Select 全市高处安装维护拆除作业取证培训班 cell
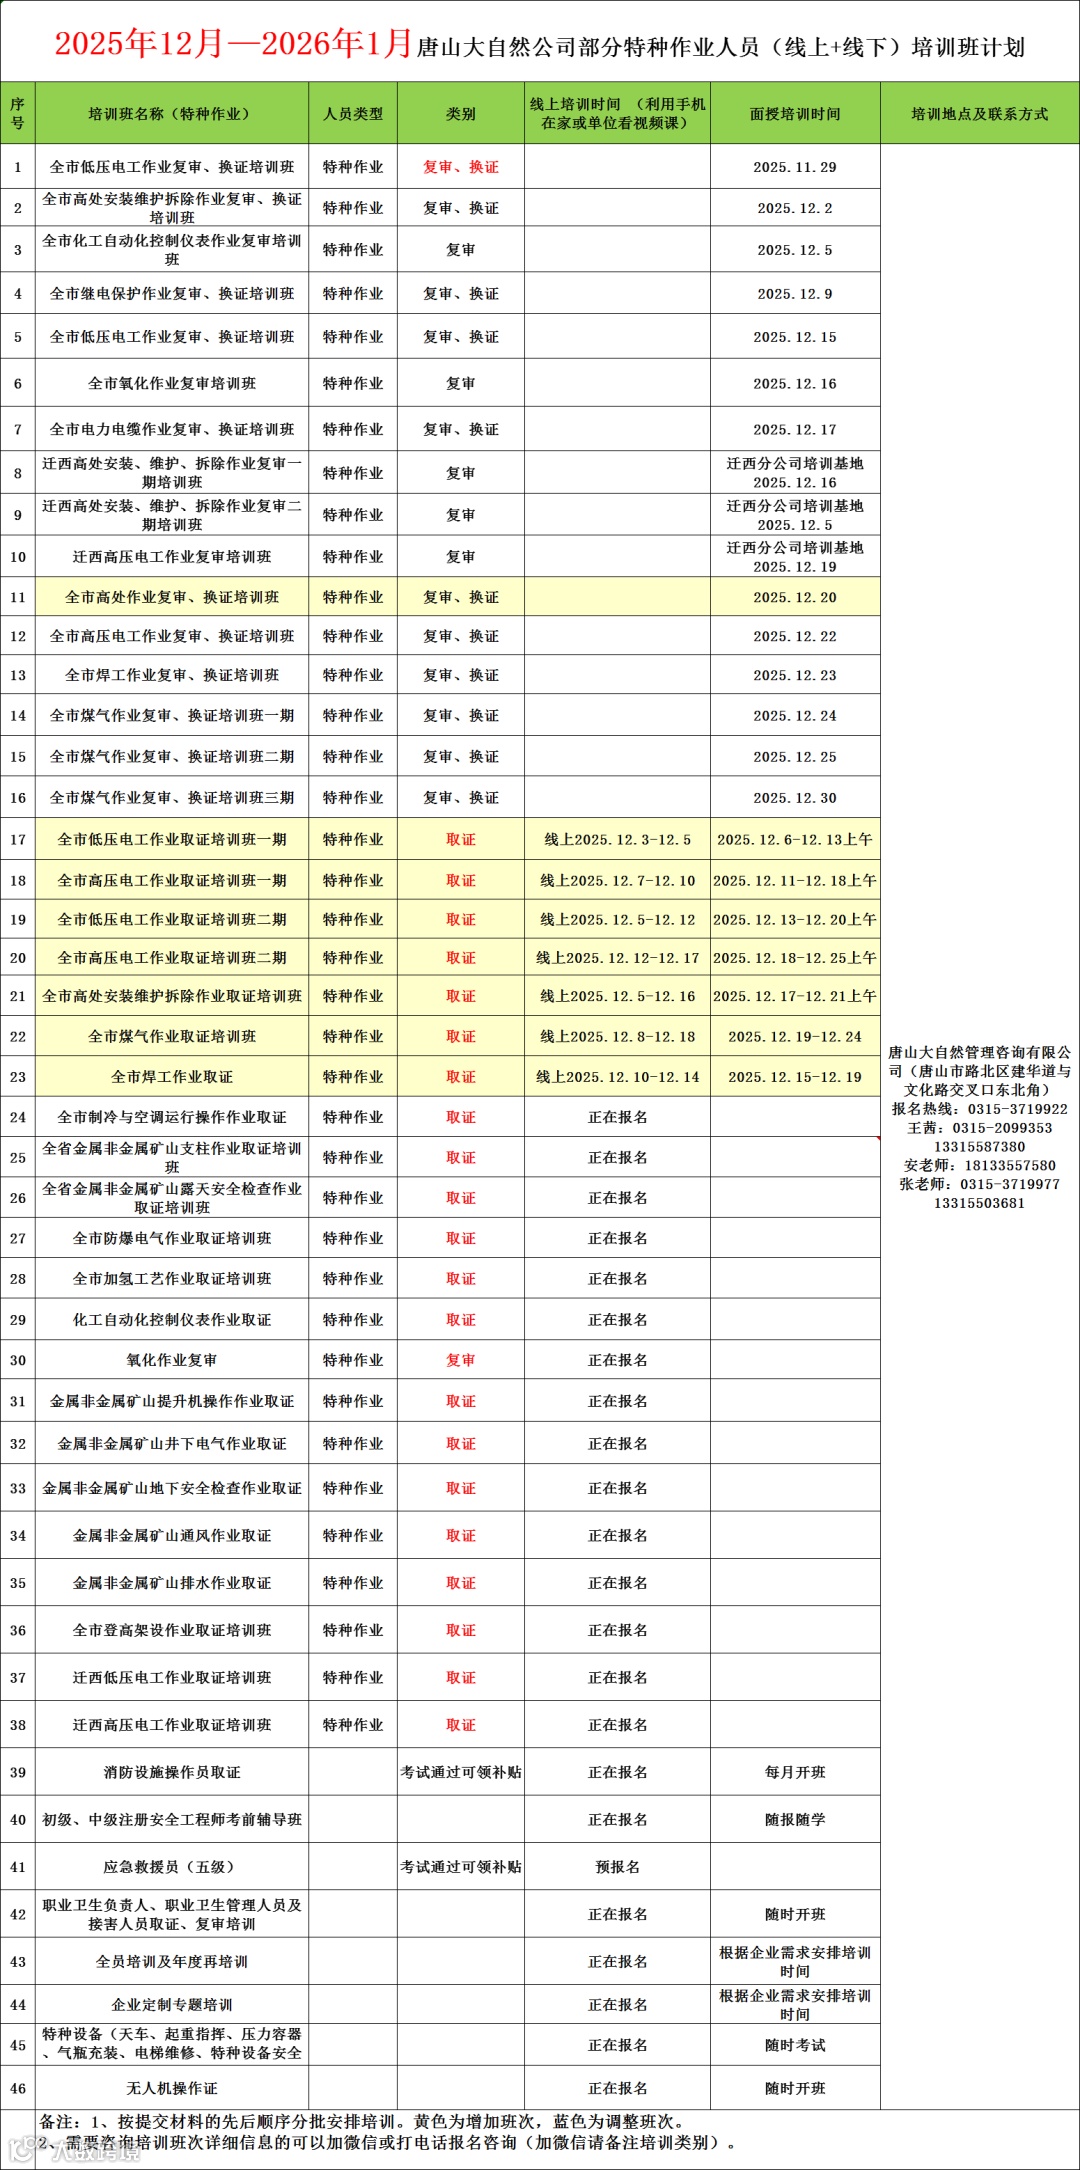Viewport: 1080px width, 2170px height. click(x=172, y=996)
